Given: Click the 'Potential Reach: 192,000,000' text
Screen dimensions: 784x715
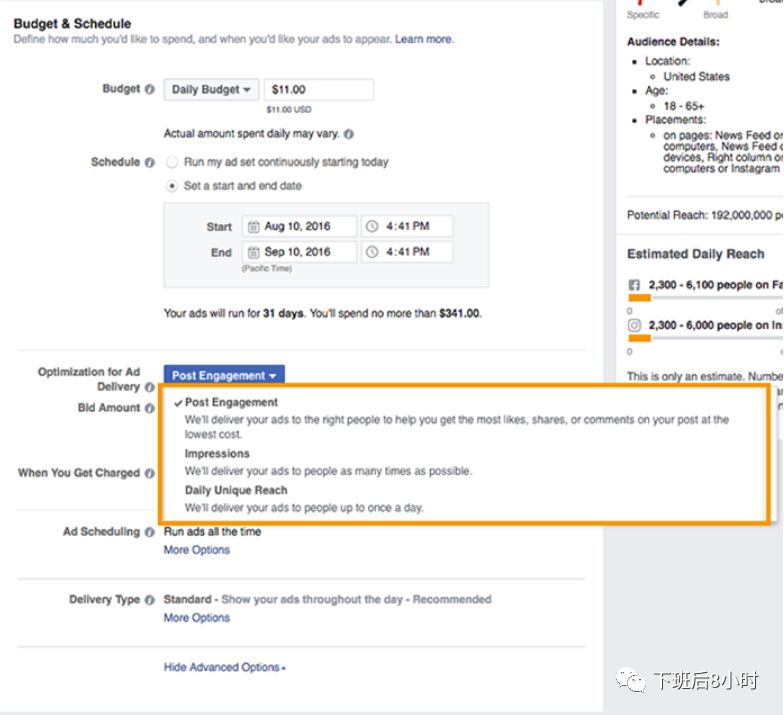Looking at the screenshot, I should pyautogui.click(x=700, y=216).
